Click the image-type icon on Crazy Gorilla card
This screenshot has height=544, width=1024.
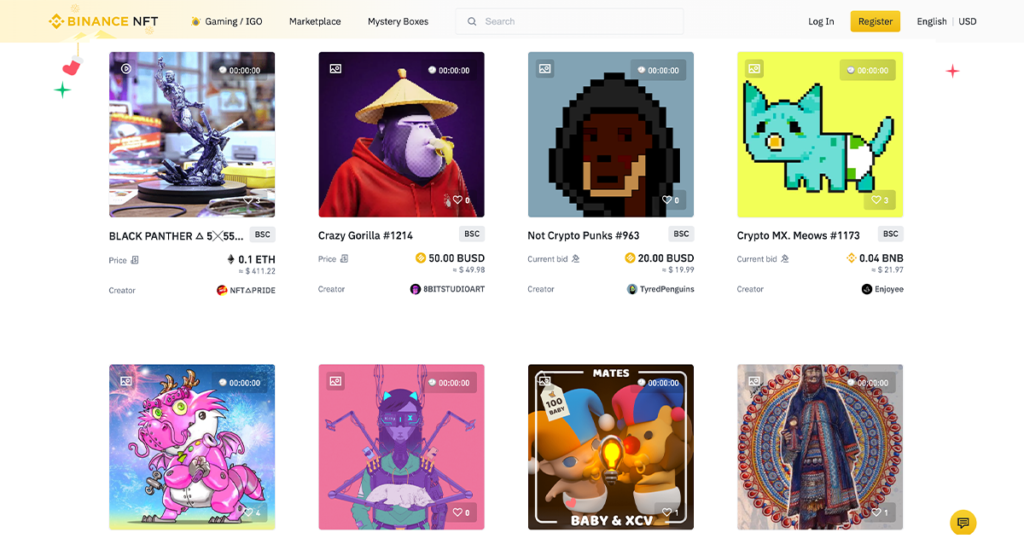click(336, 69)
